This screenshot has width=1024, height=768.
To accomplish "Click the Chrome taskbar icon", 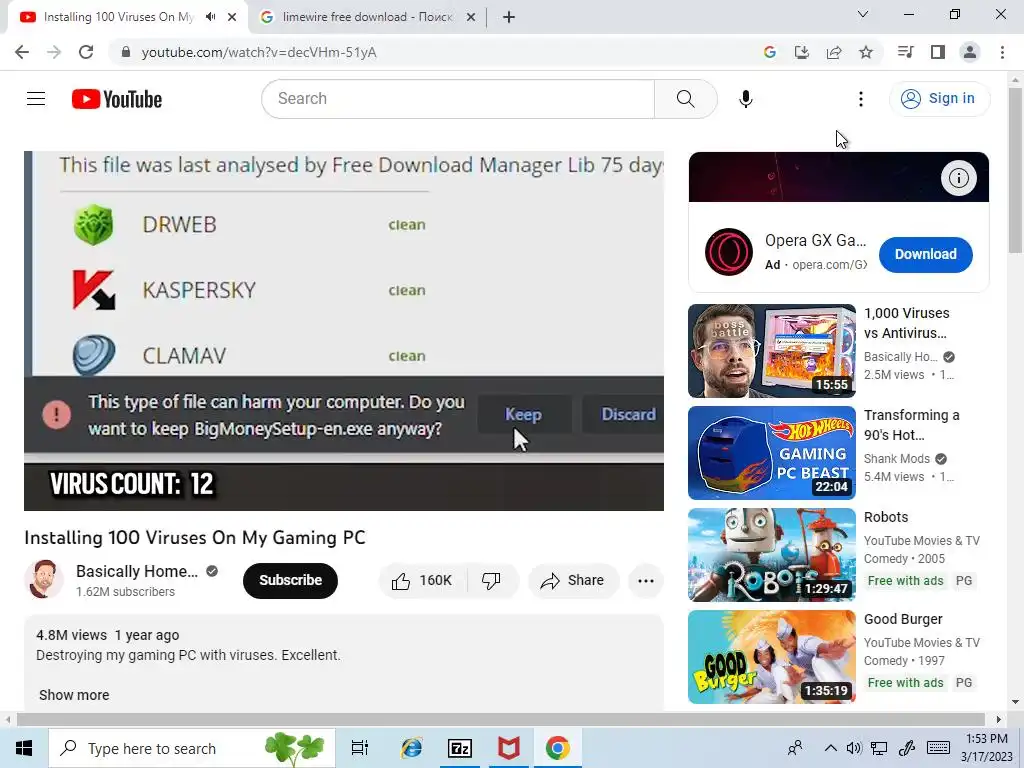I will click(x=558, y=748).
